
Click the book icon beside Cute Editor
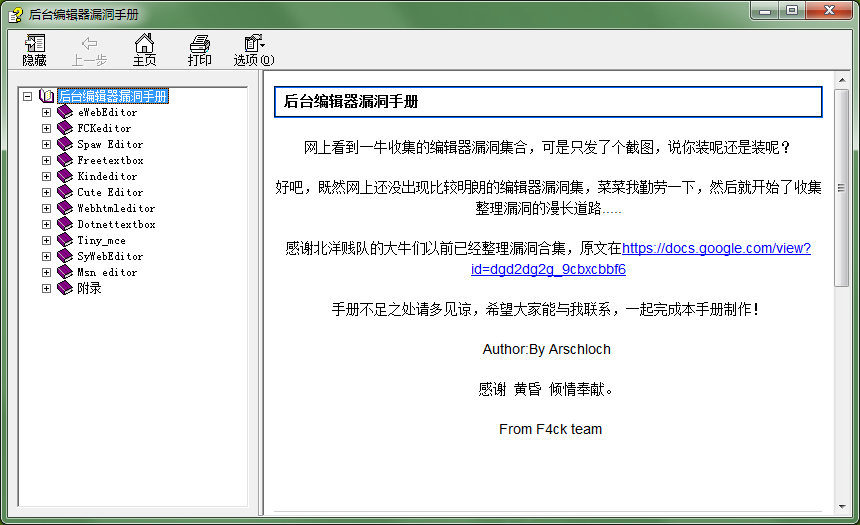[65, 193]
